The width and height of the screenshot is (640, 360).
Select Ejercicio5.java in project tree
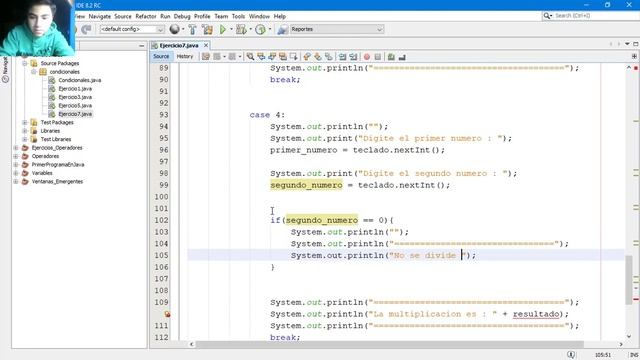point(75,106)
